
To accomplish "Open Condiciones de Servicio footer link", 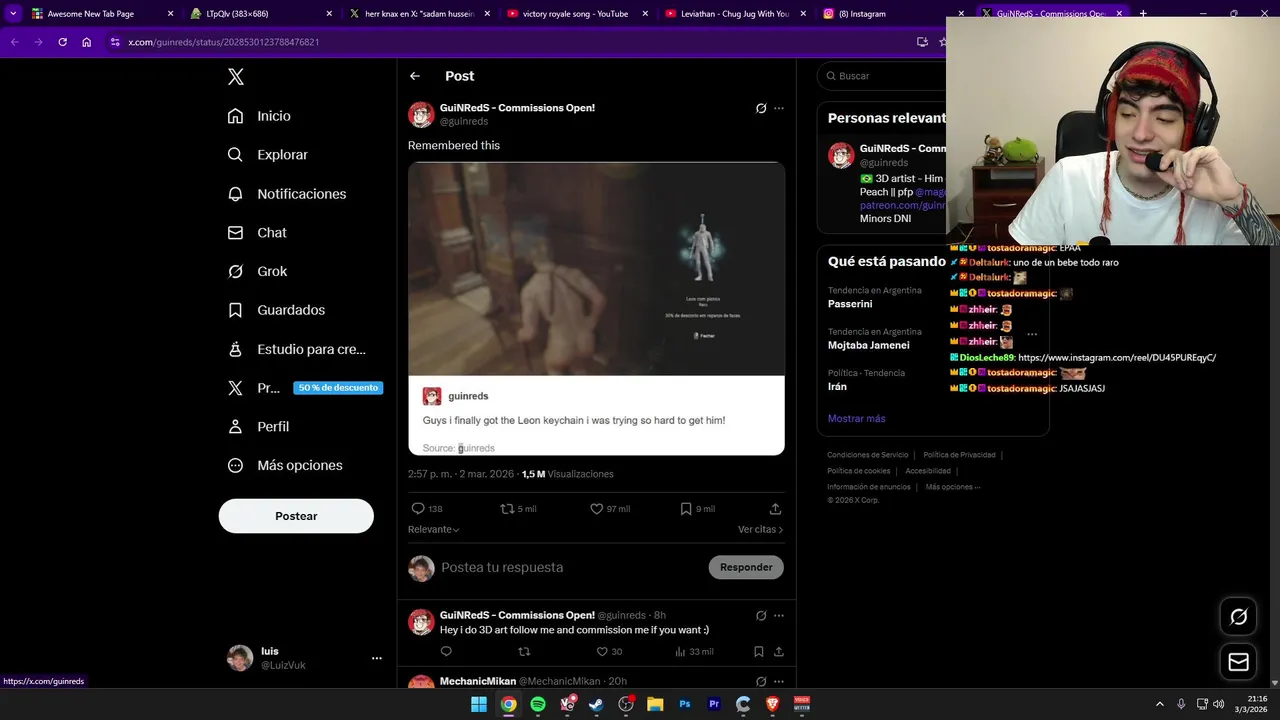I will pyautogui.click(x=868, y=455).
